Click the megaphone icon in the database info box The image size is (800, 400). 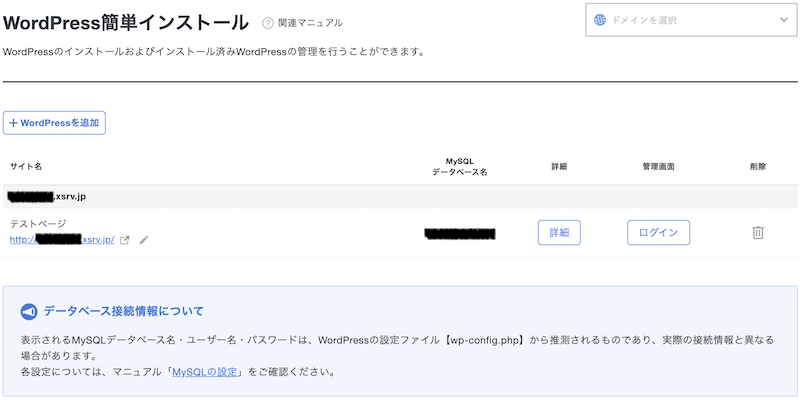29,312
